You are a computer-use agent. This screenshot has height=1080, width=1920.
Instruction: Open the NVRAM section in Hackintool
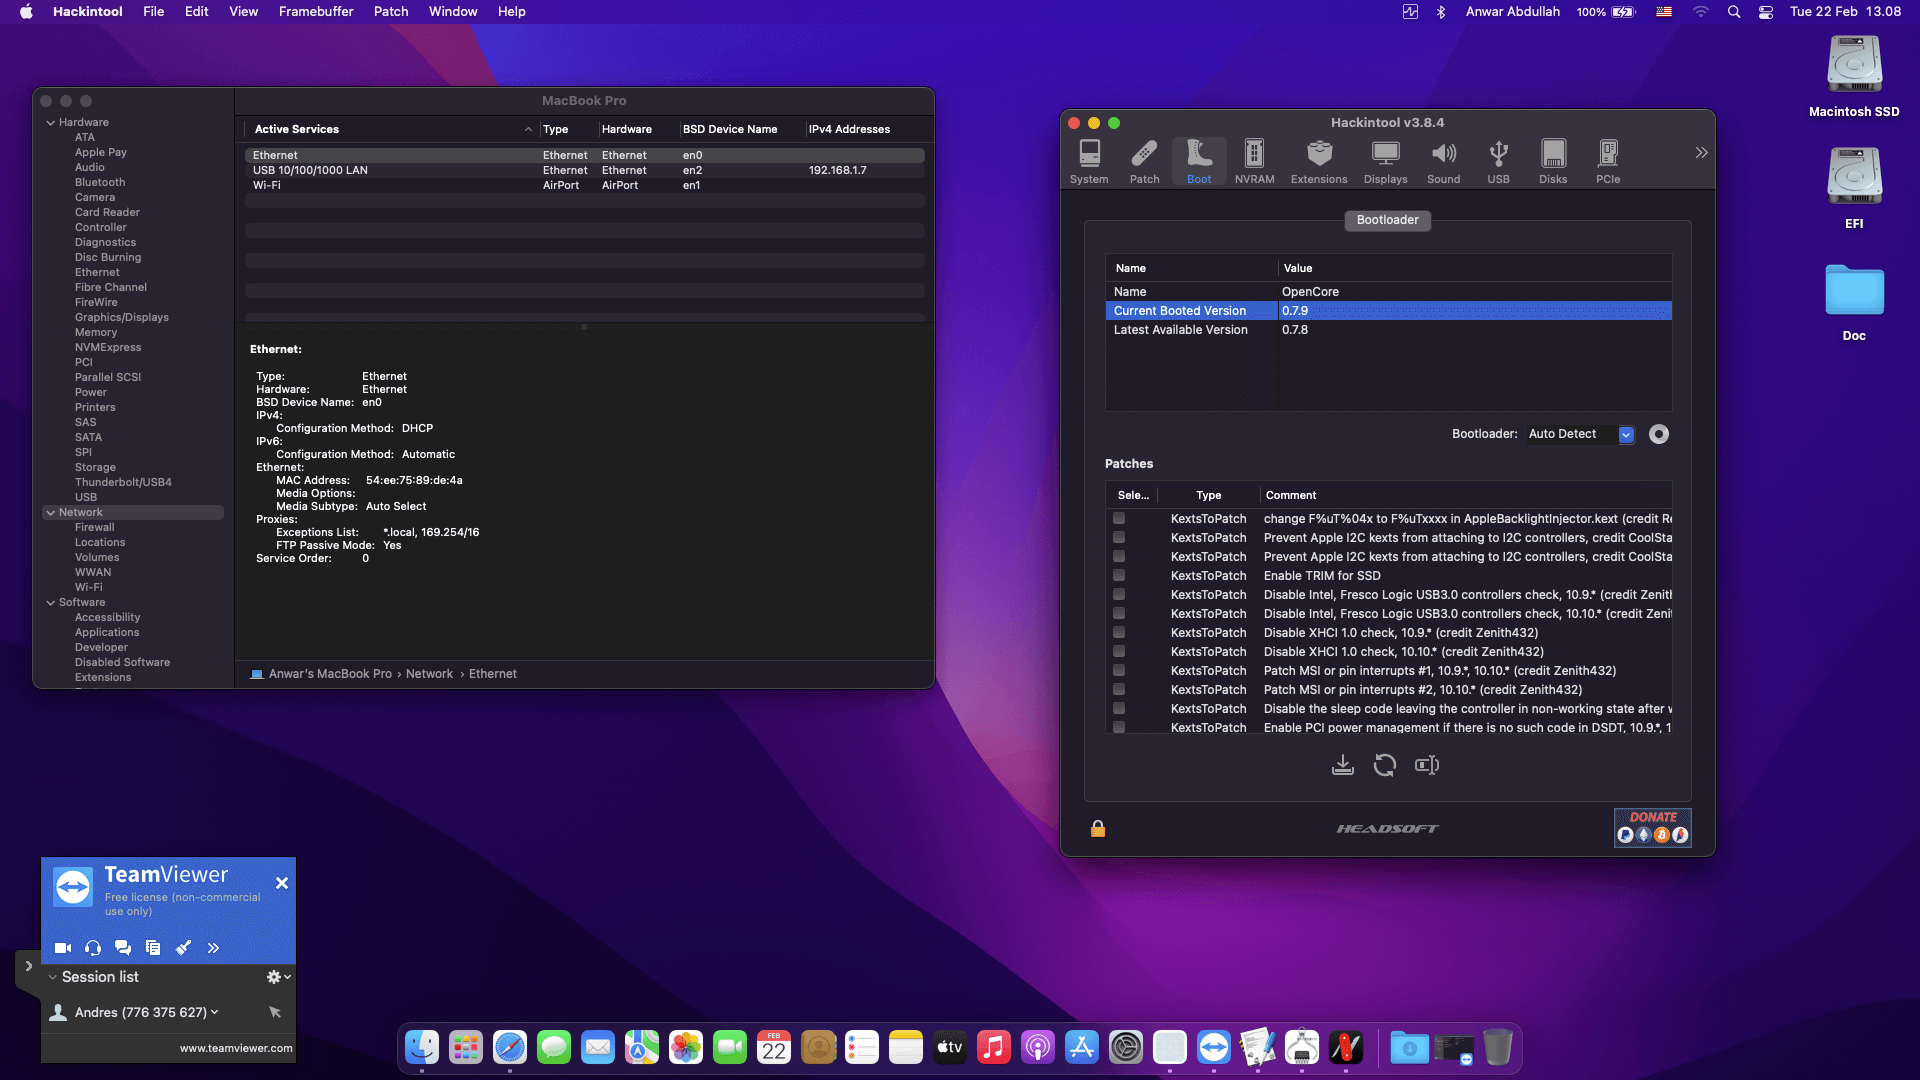(1254, 162)
